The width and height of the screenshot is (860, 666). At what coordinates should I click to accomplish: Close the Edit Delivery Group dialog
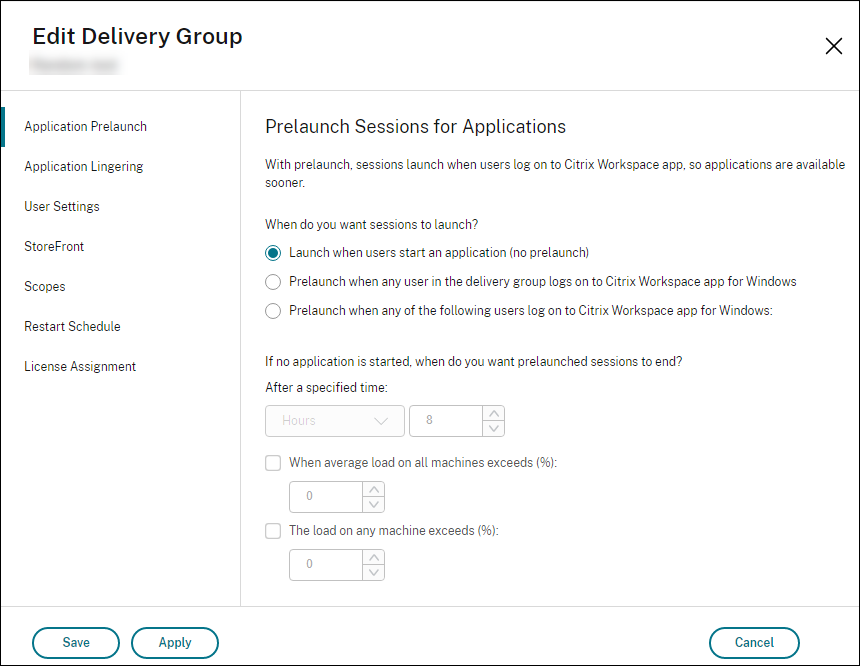click(833, 46)
